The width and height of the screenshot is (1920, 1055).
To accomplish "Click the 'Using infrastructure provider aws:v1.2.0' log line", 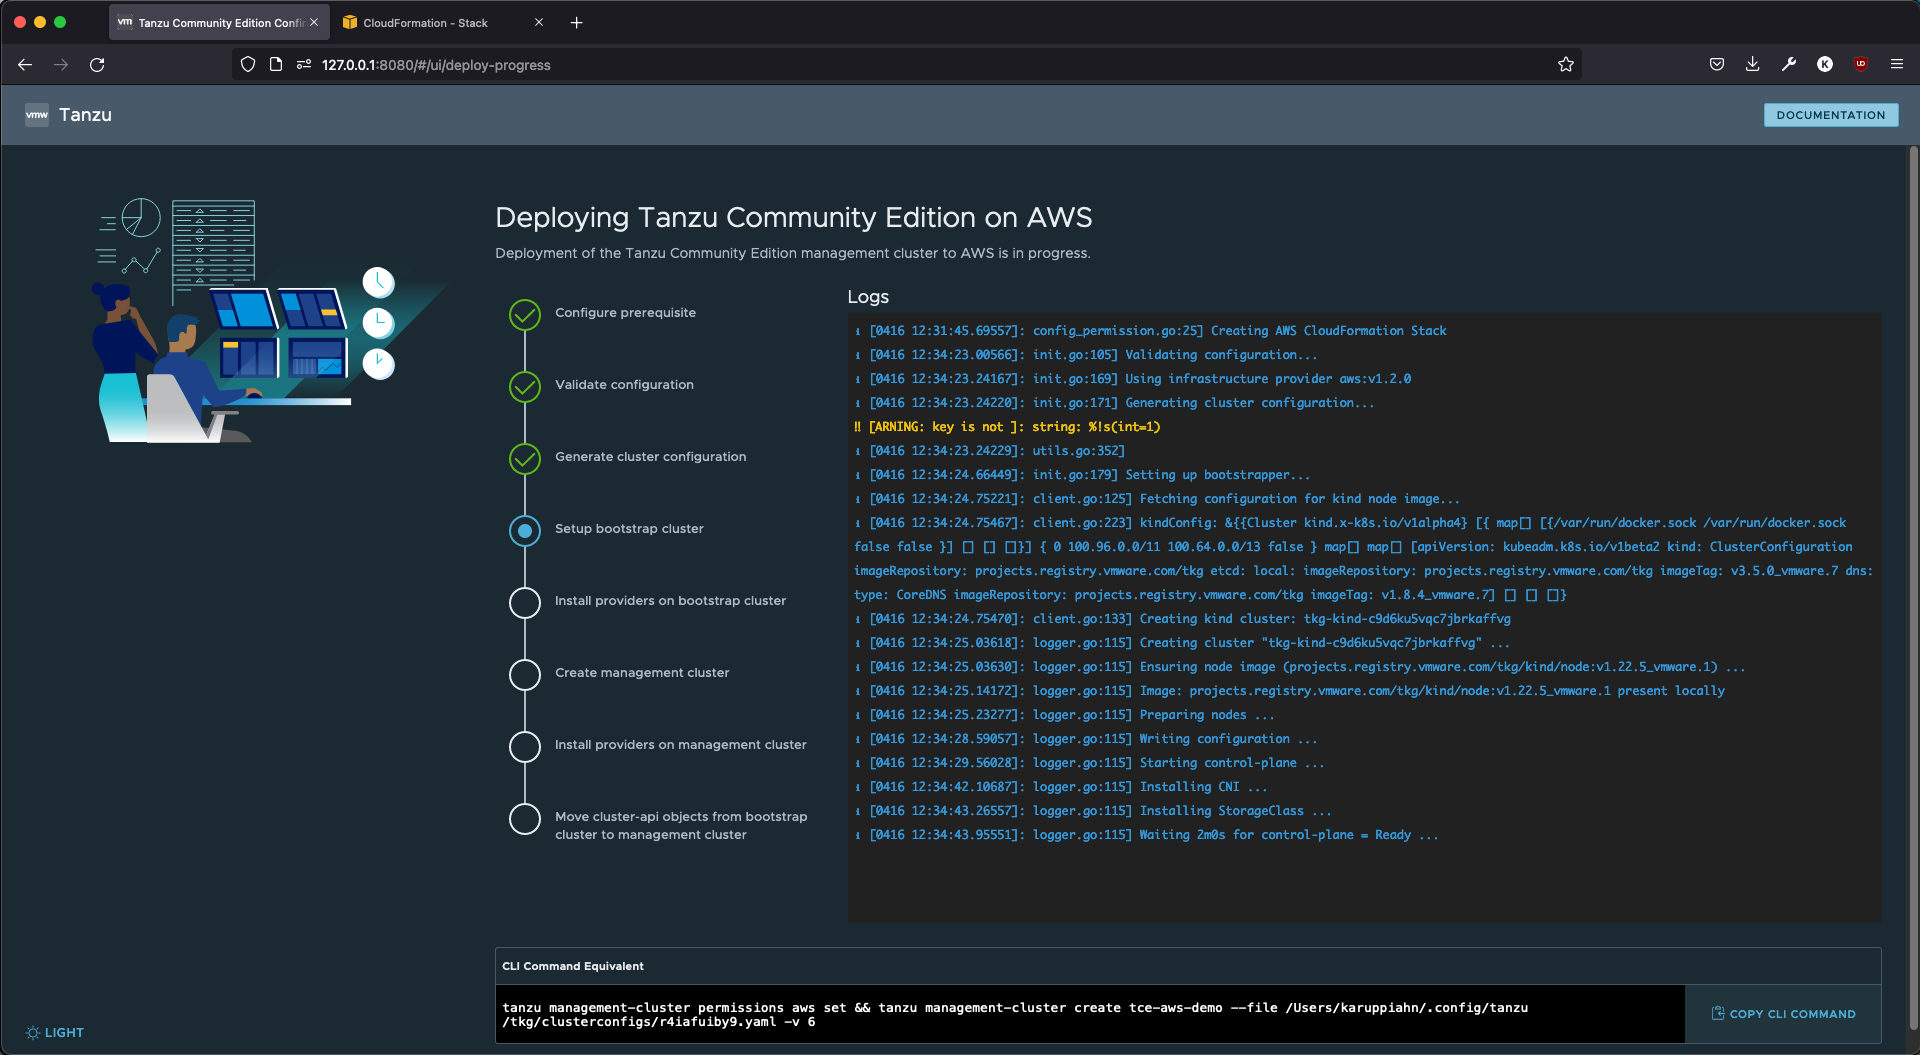I will click(1133, 379).
